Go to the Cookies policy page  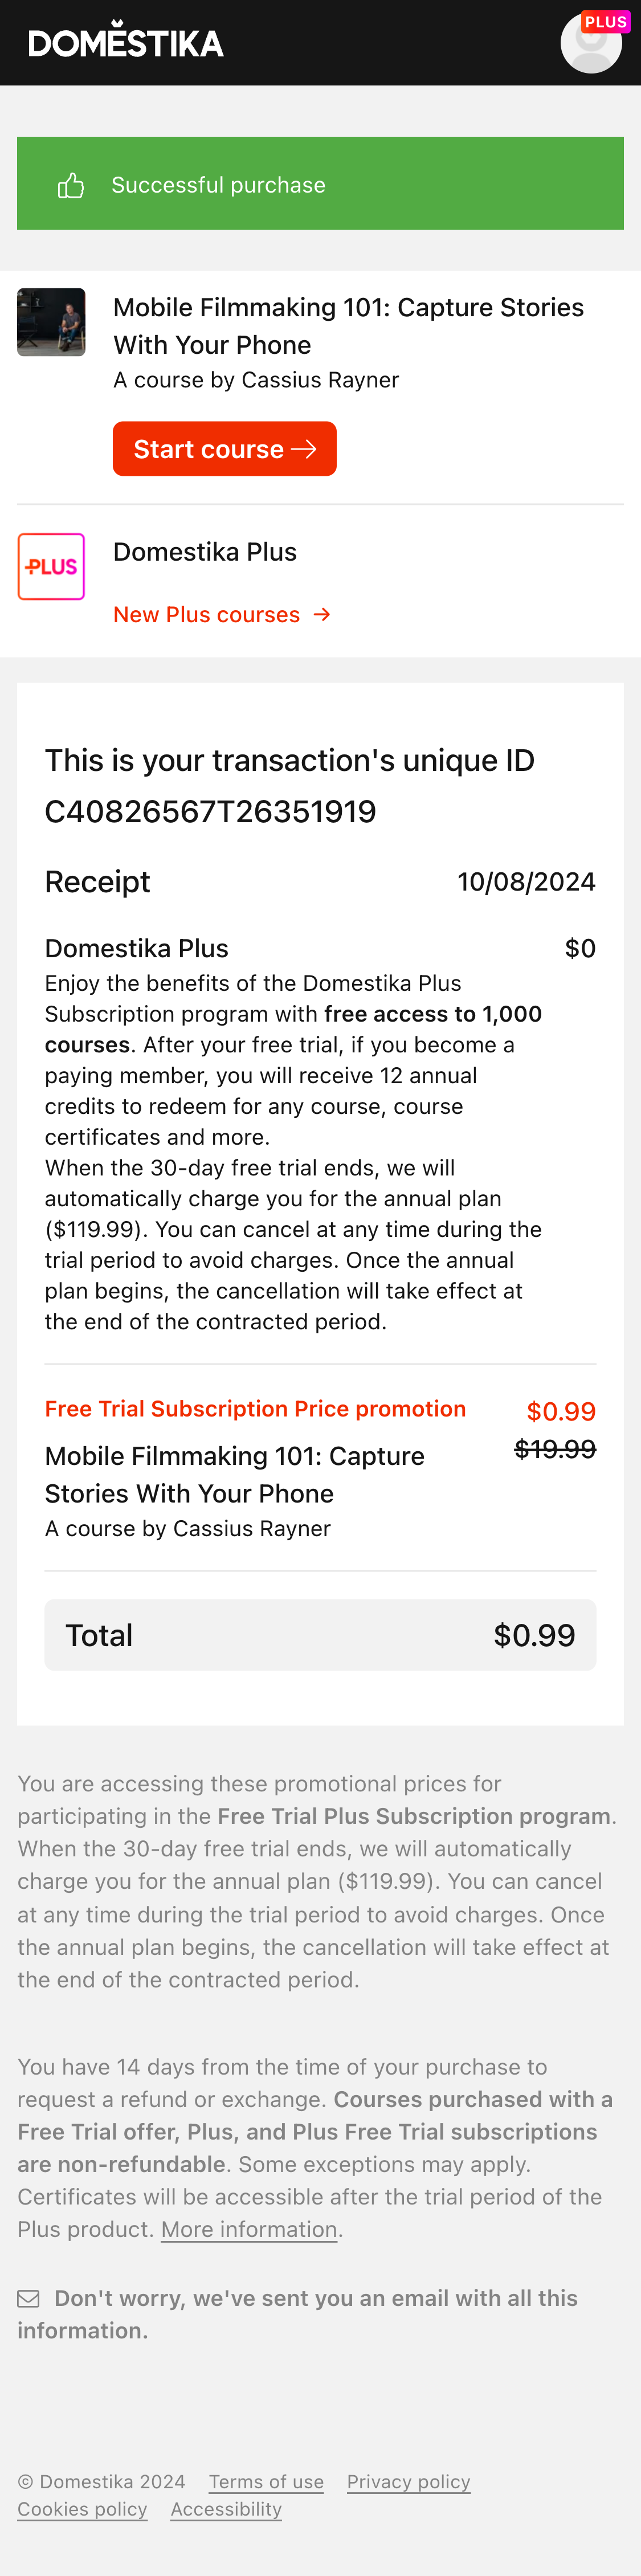(x=82, y=2509)
